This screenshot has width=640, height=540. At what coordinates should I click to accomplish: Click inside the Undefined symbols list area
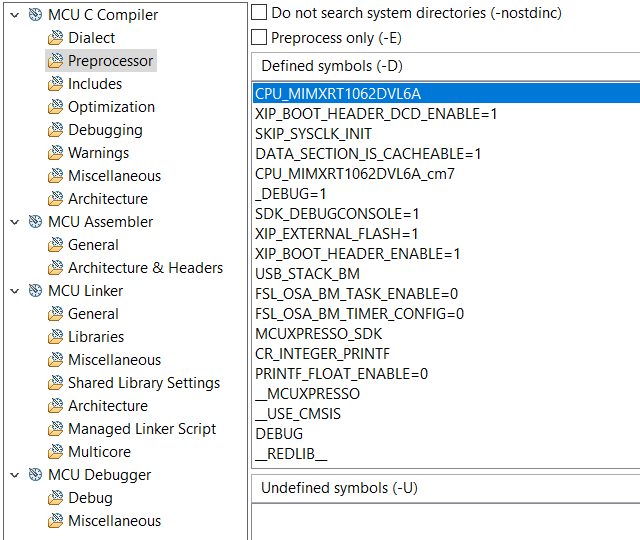[x=445, y=520]
